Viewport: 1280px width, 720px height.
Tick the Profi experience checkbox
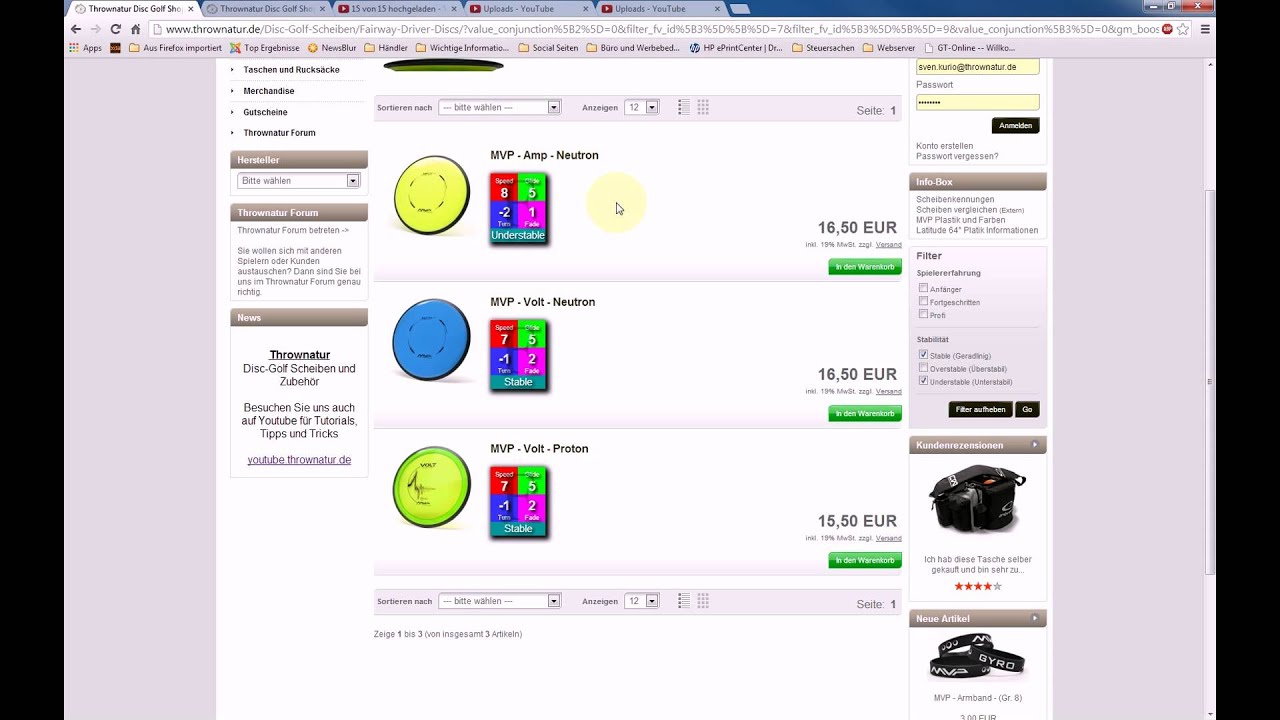click(923, 314)
